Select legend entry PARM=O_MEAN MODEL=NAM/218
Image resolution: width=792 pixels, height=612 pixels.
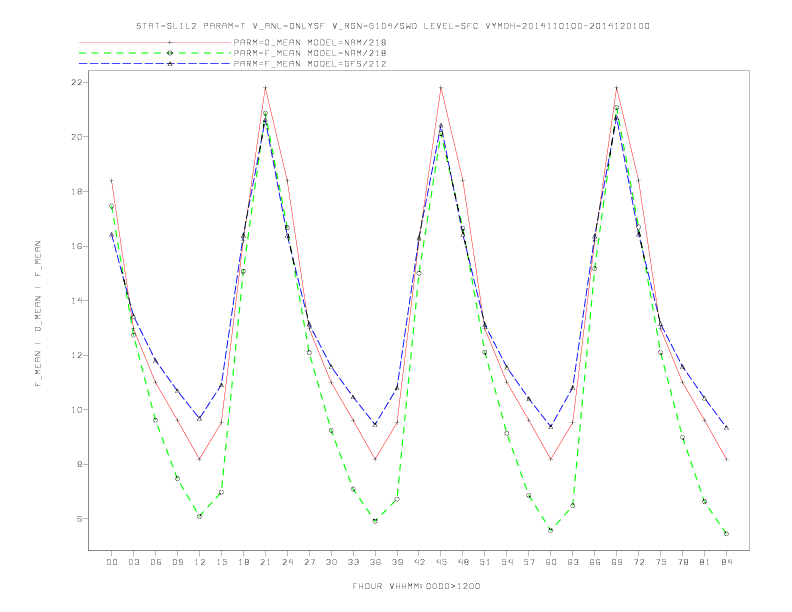(310, 42)
